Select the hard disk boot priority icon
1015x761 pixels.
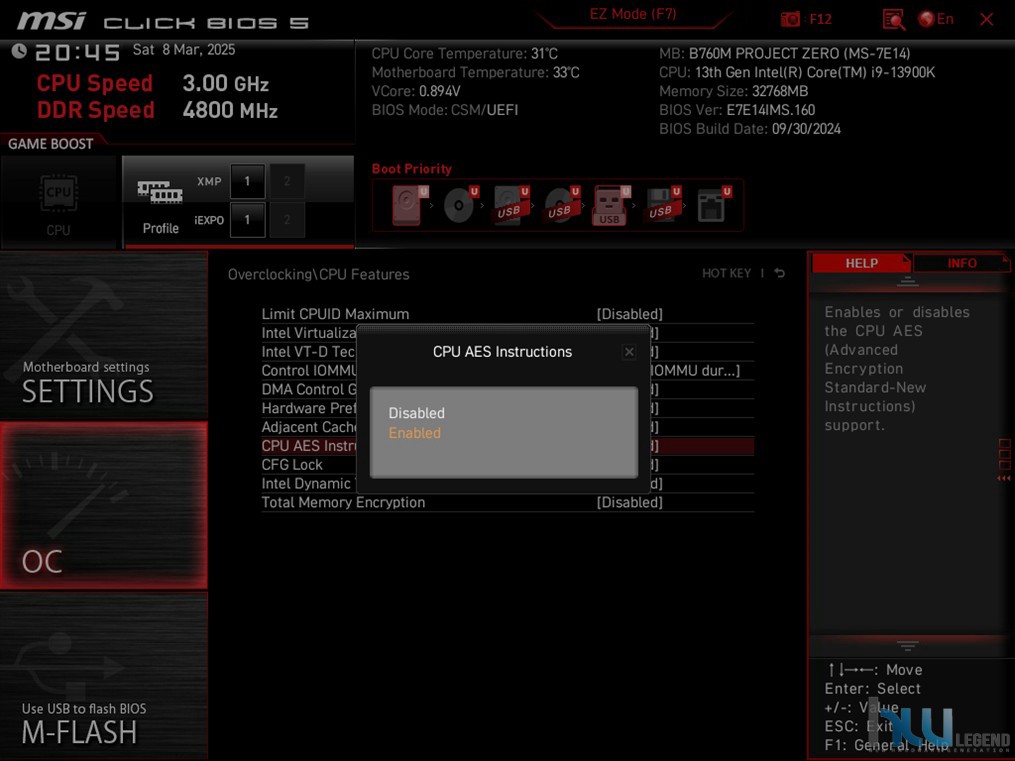tap(409, 204)
